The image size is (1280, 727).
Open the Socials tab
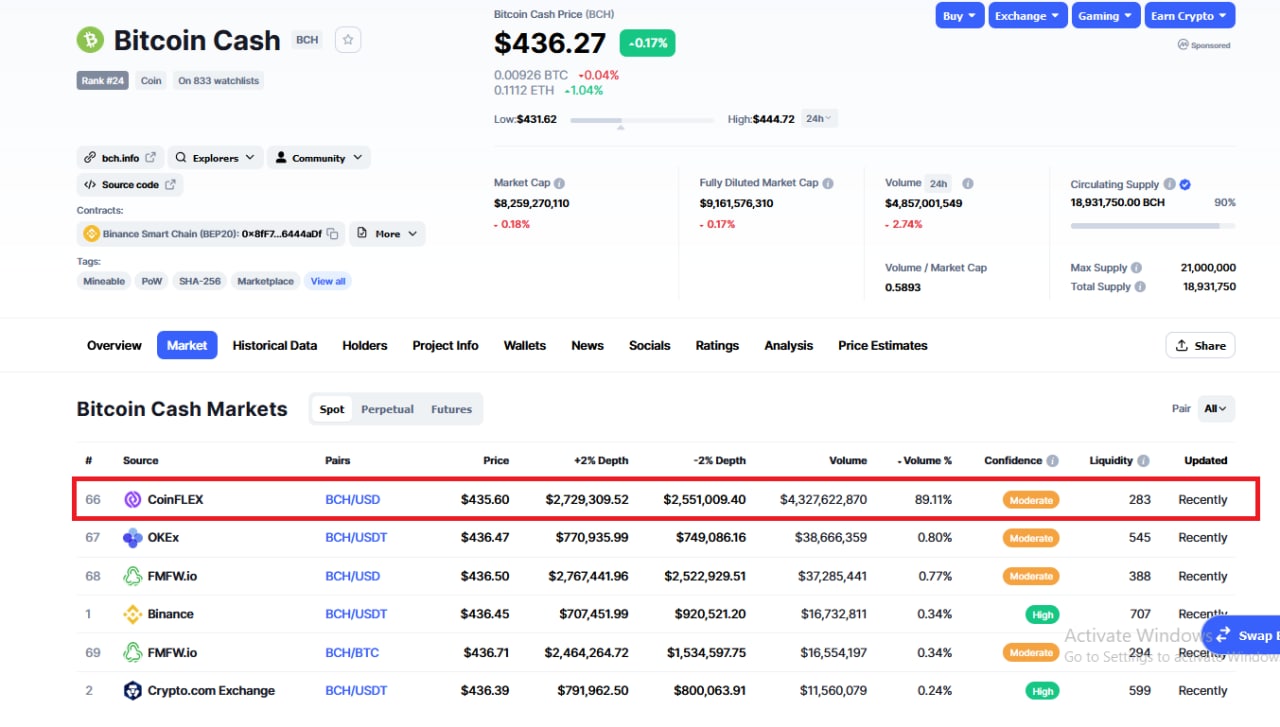pyautogui.click(x=649, y=345)
